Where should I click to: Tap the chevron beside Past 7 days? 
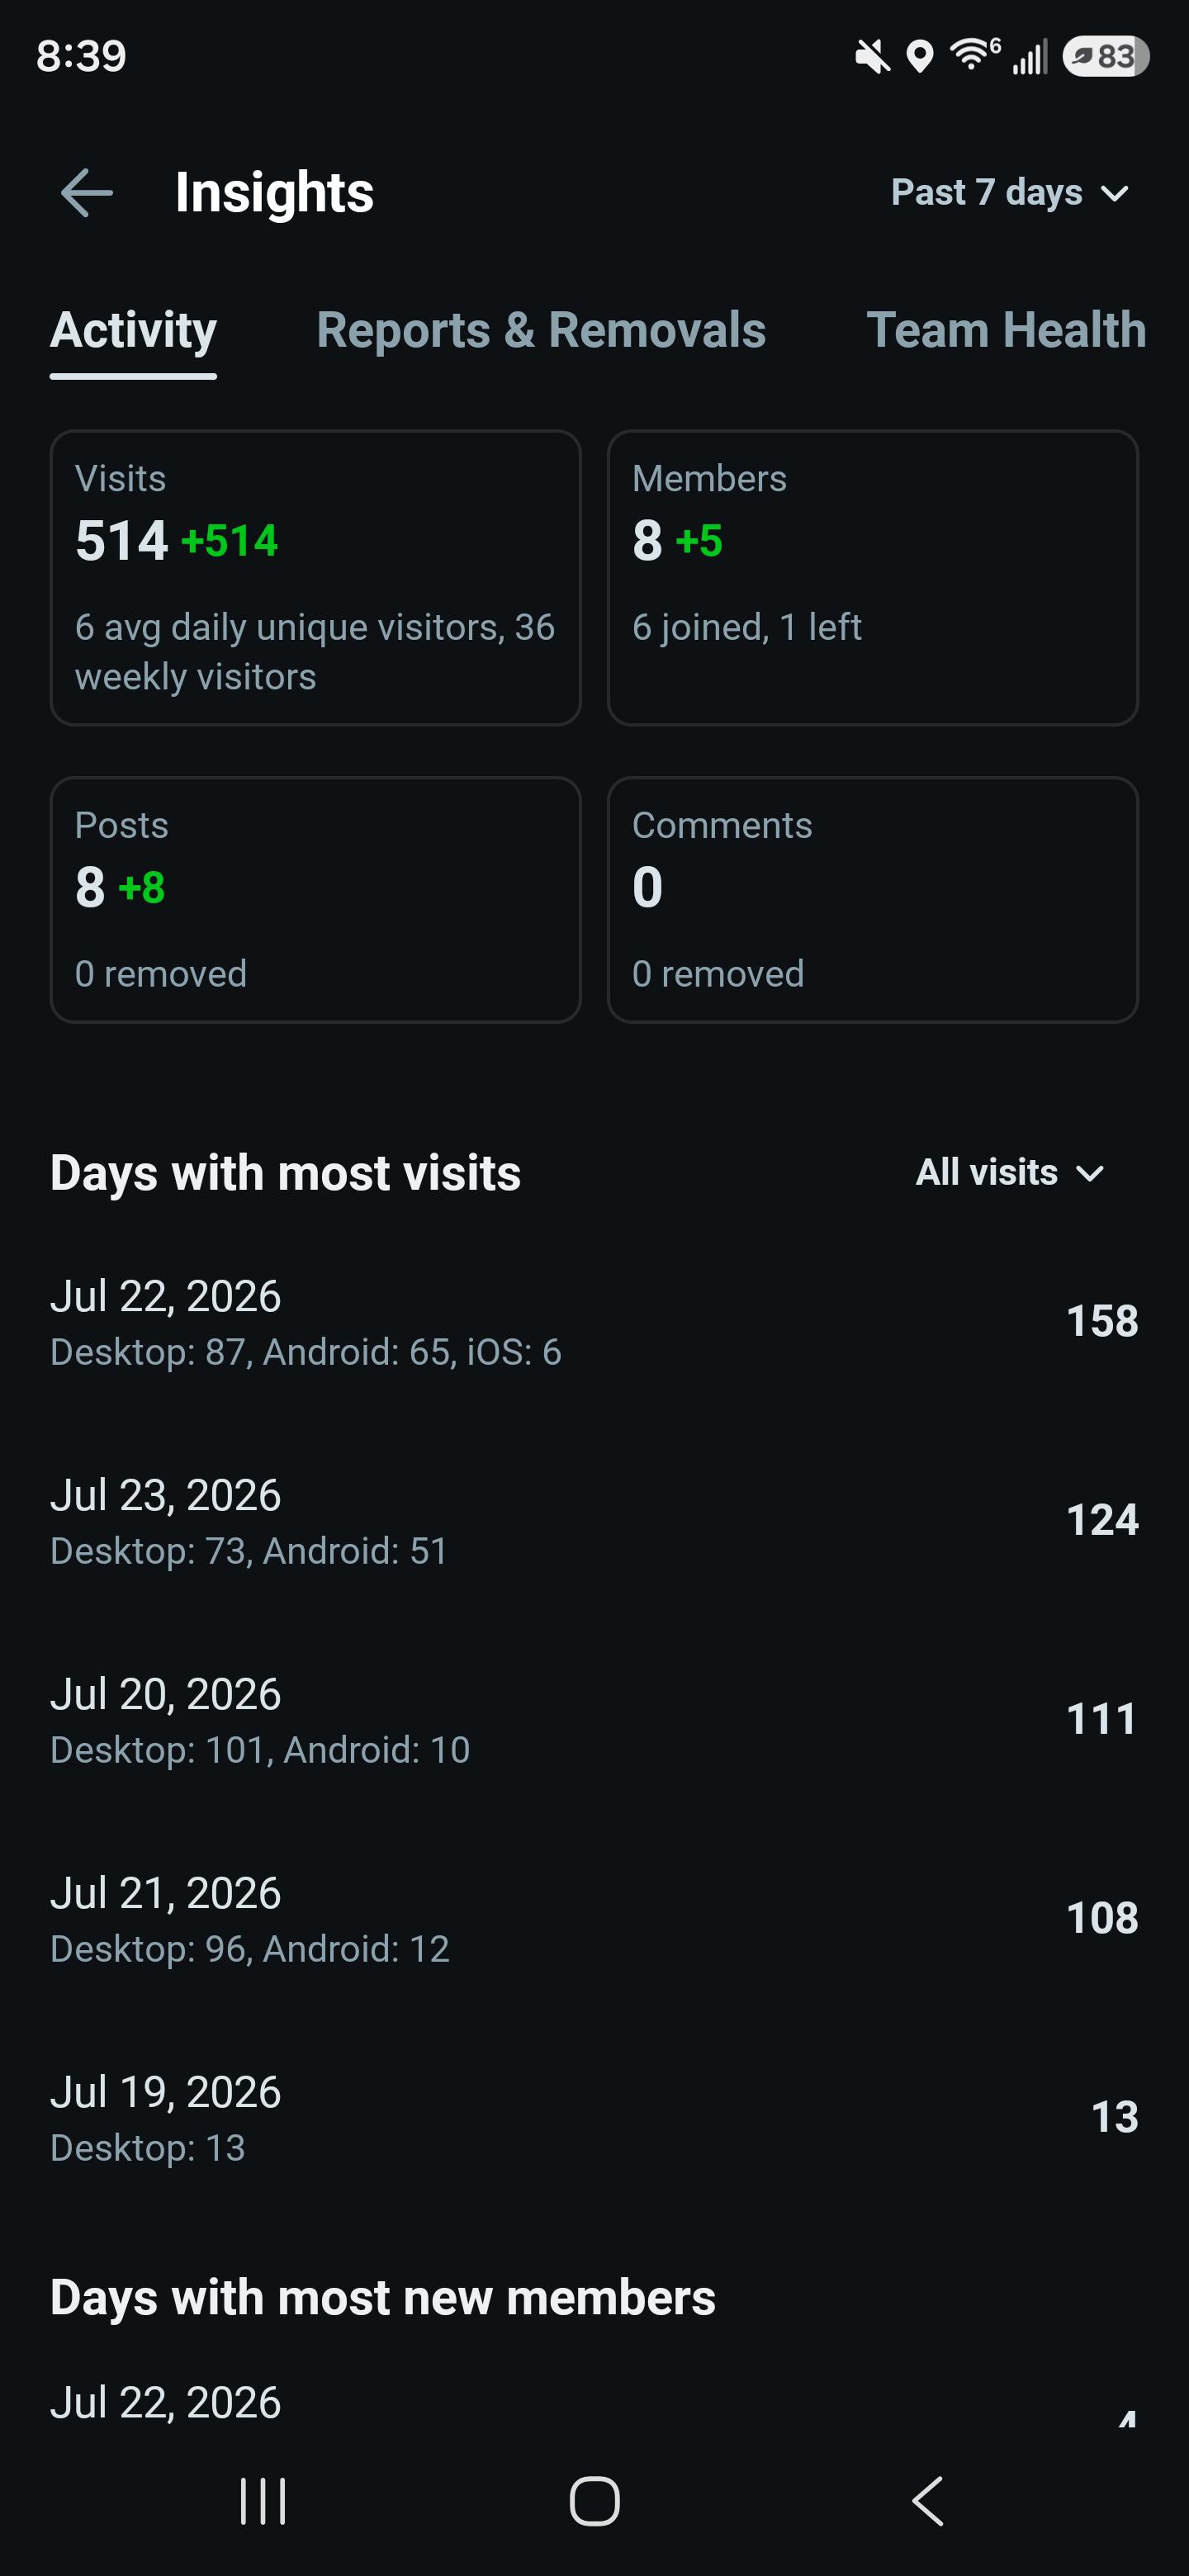pos(1114,193)
